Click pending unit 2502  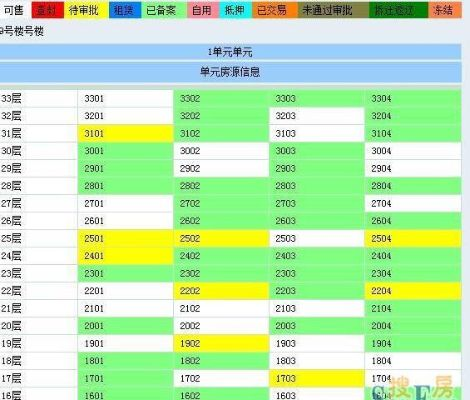coord(221,238)
